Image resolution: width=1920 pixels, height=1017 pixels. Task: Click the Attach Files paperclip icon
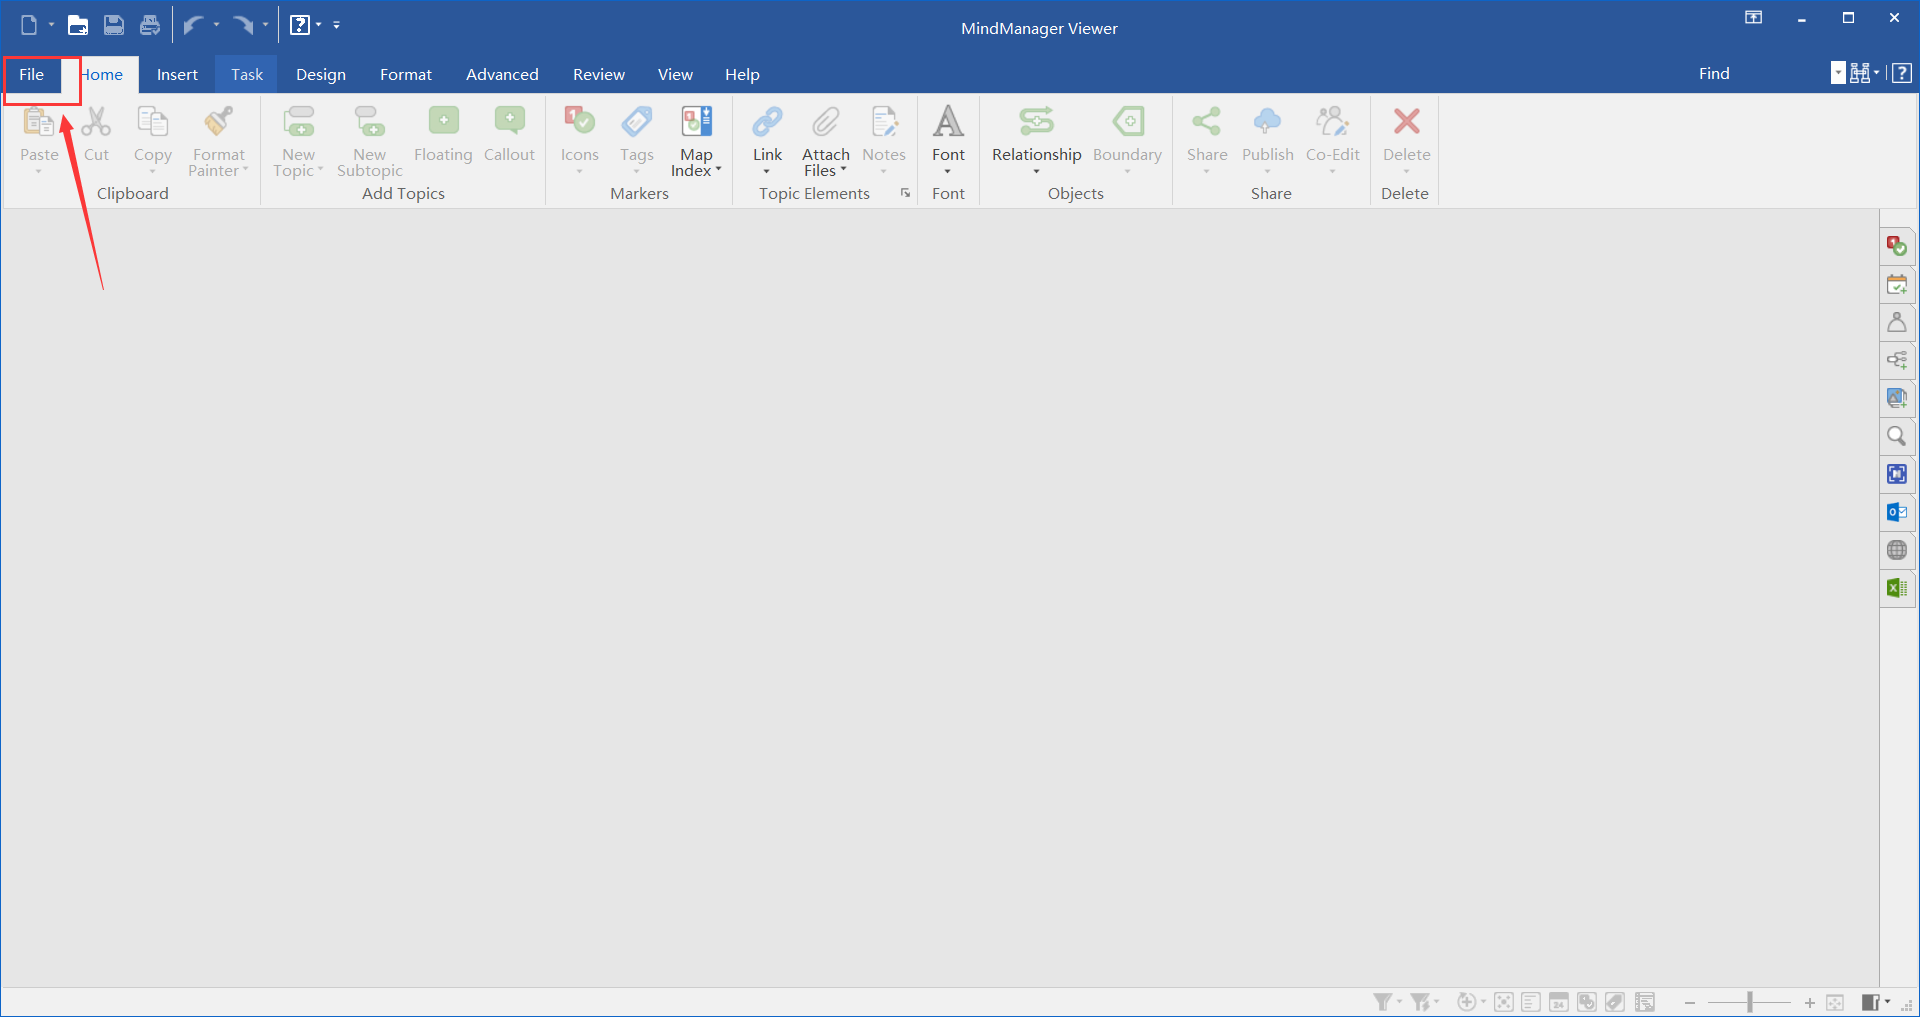825,122
